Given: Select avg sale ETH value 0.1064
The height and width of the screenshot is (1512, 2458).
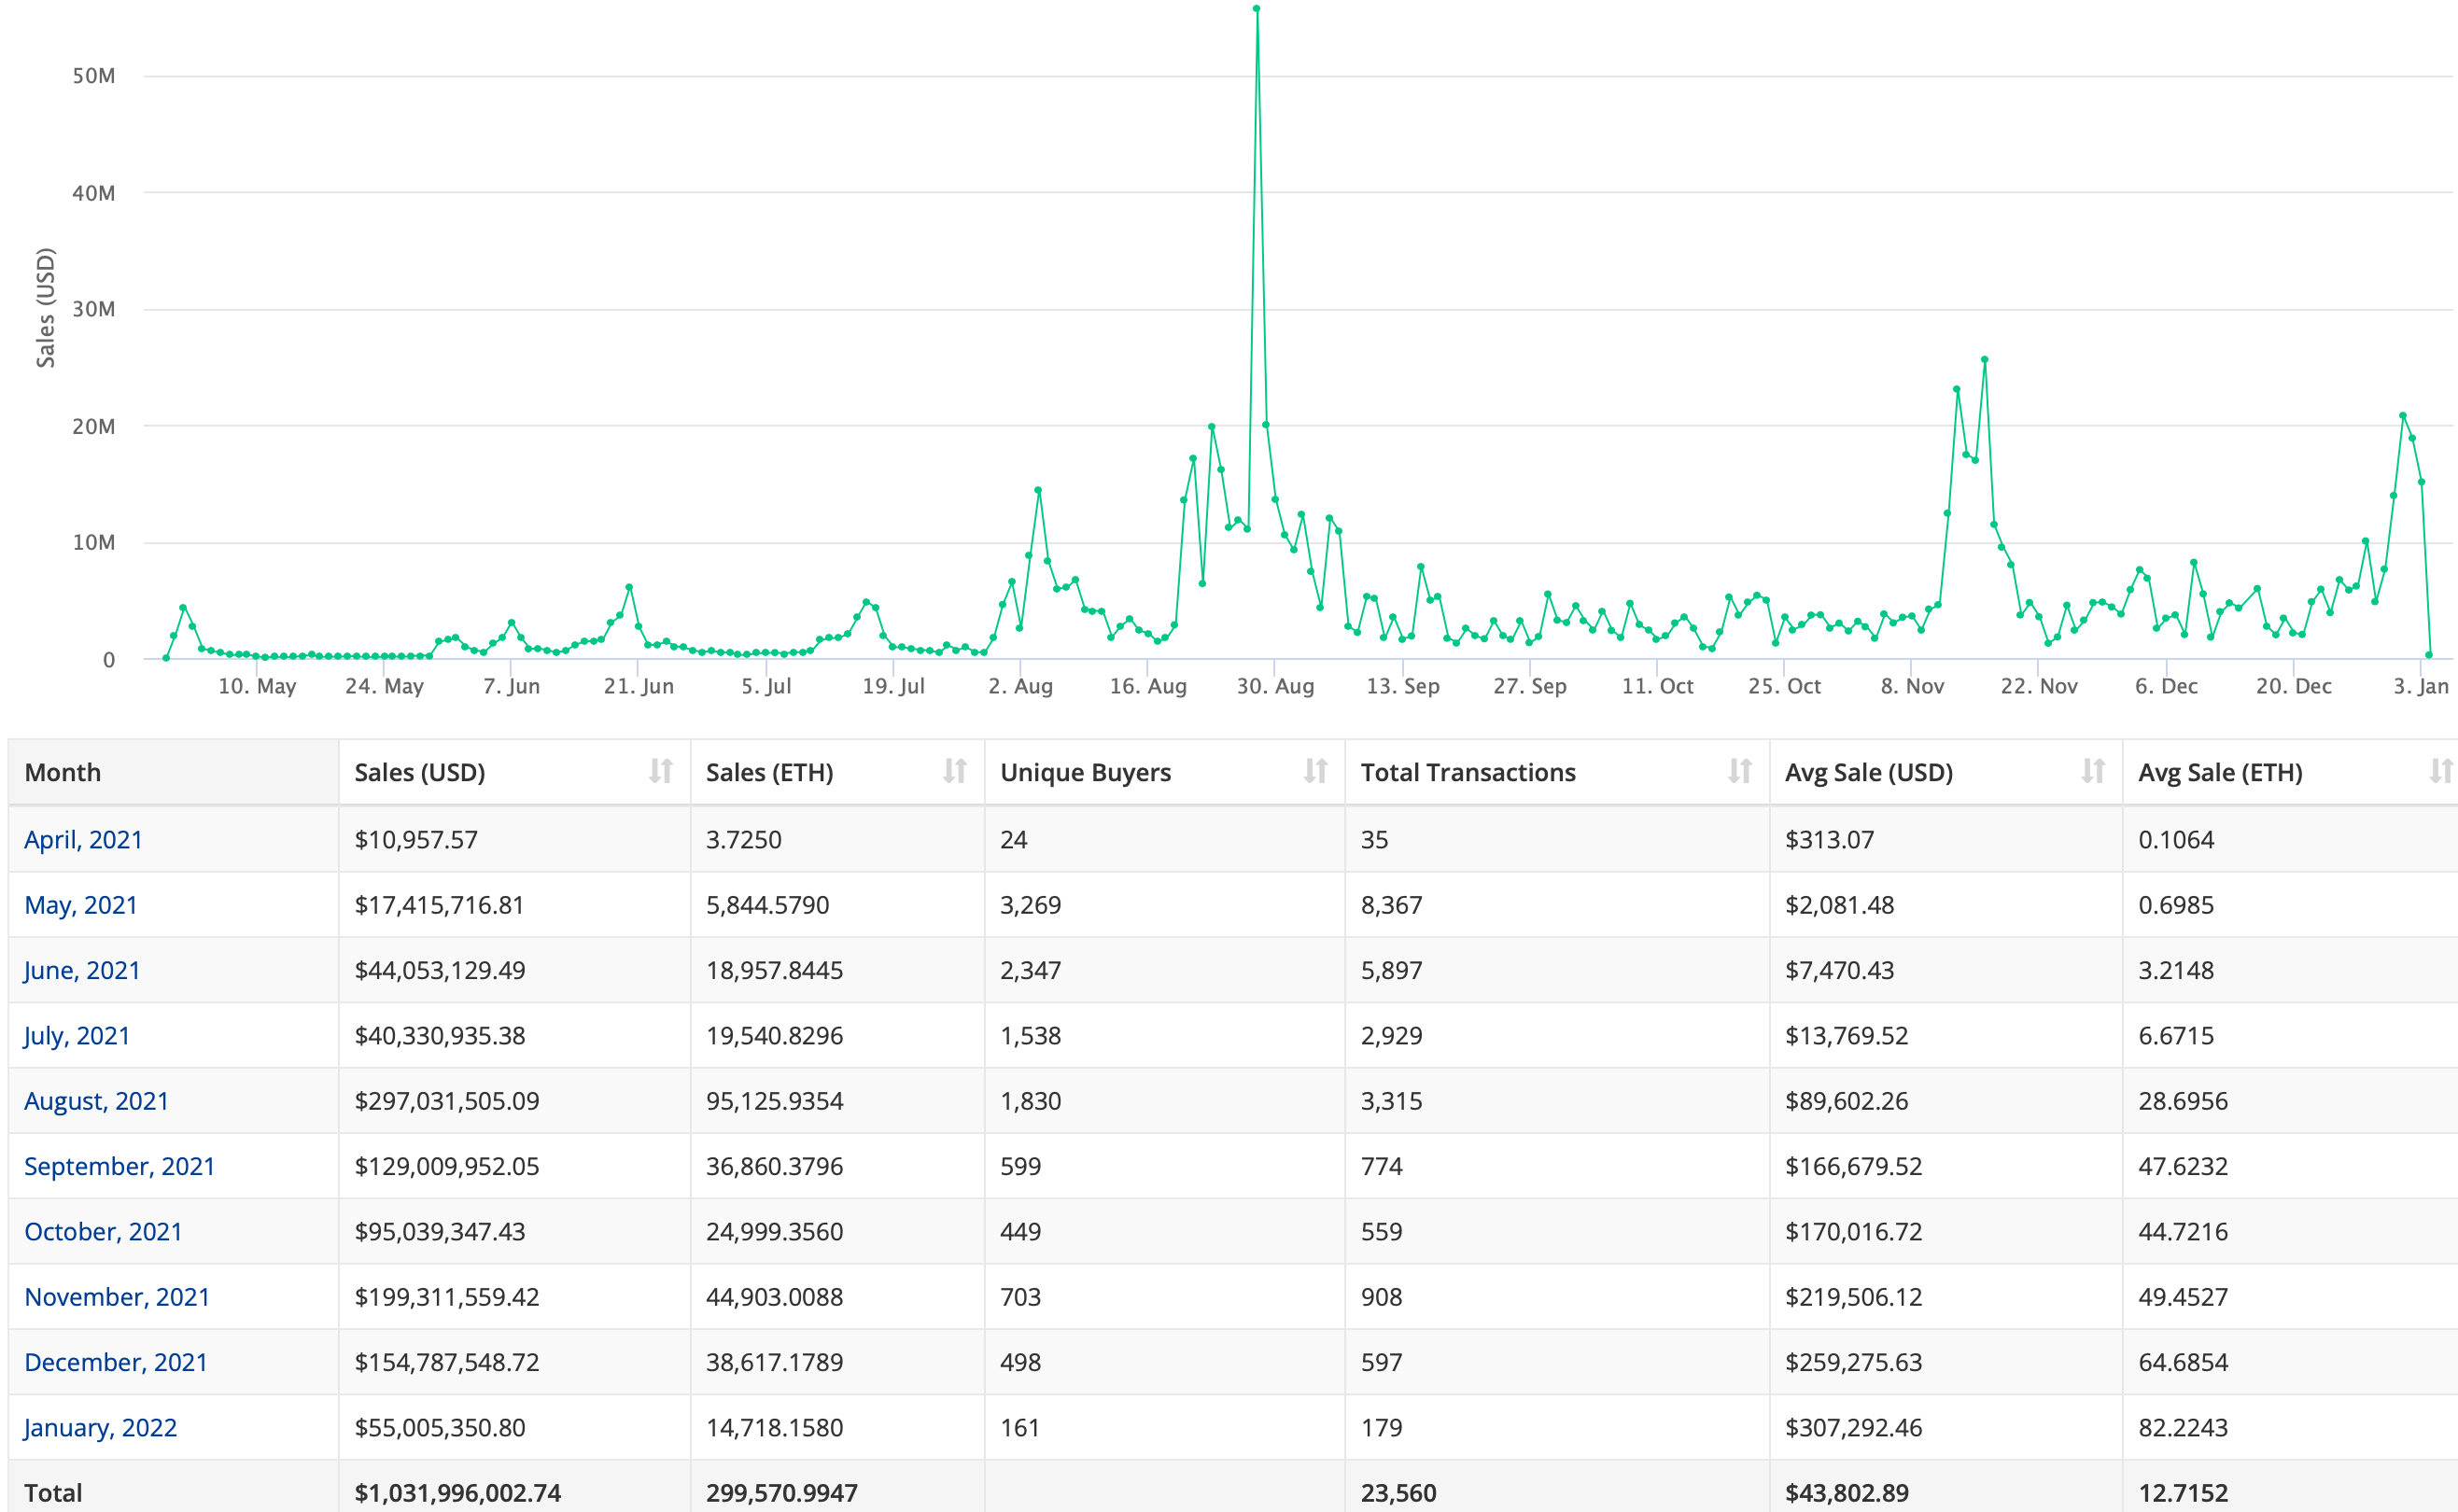Looking at the screenshot, I should [2176, 839].
